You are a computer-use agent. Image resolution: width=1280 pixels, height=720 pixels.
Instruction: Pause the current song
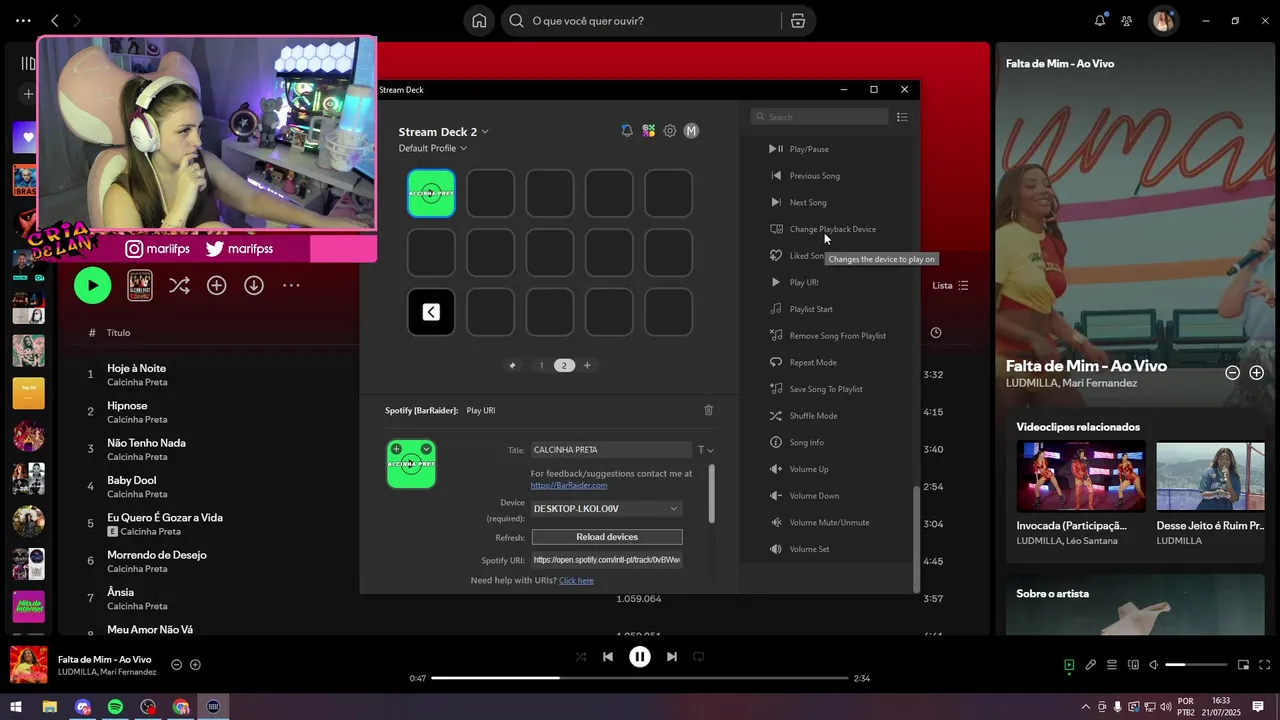(x=640, y=657)
